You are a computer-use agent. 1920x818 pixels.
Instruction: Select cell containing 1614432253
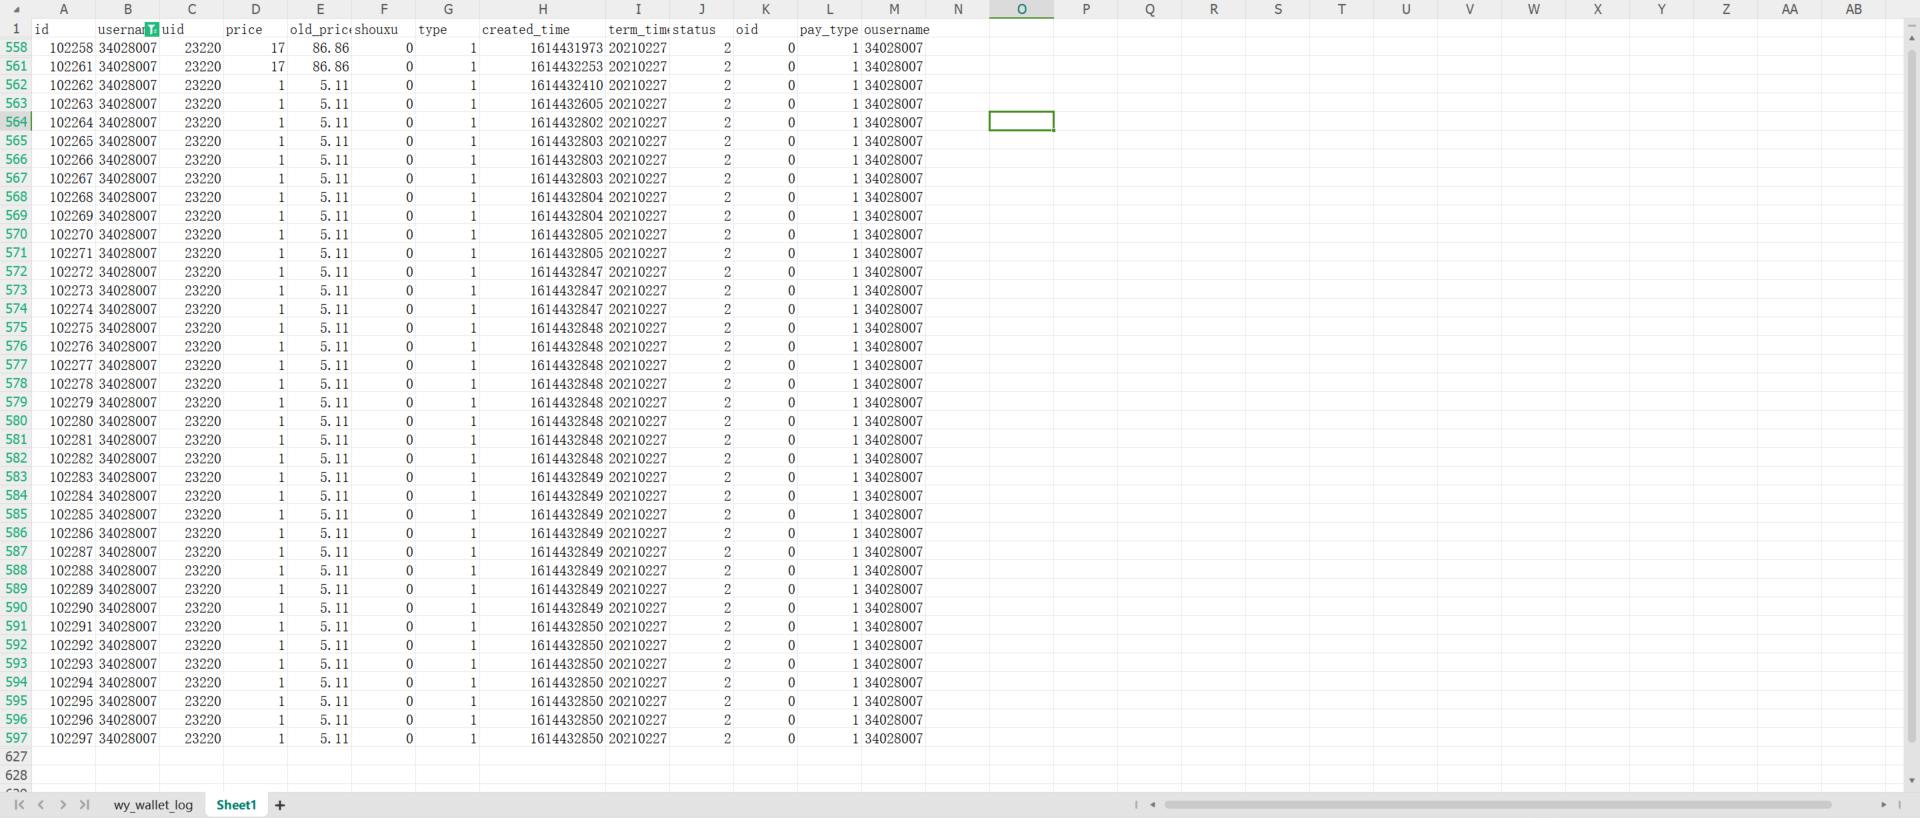543,66
